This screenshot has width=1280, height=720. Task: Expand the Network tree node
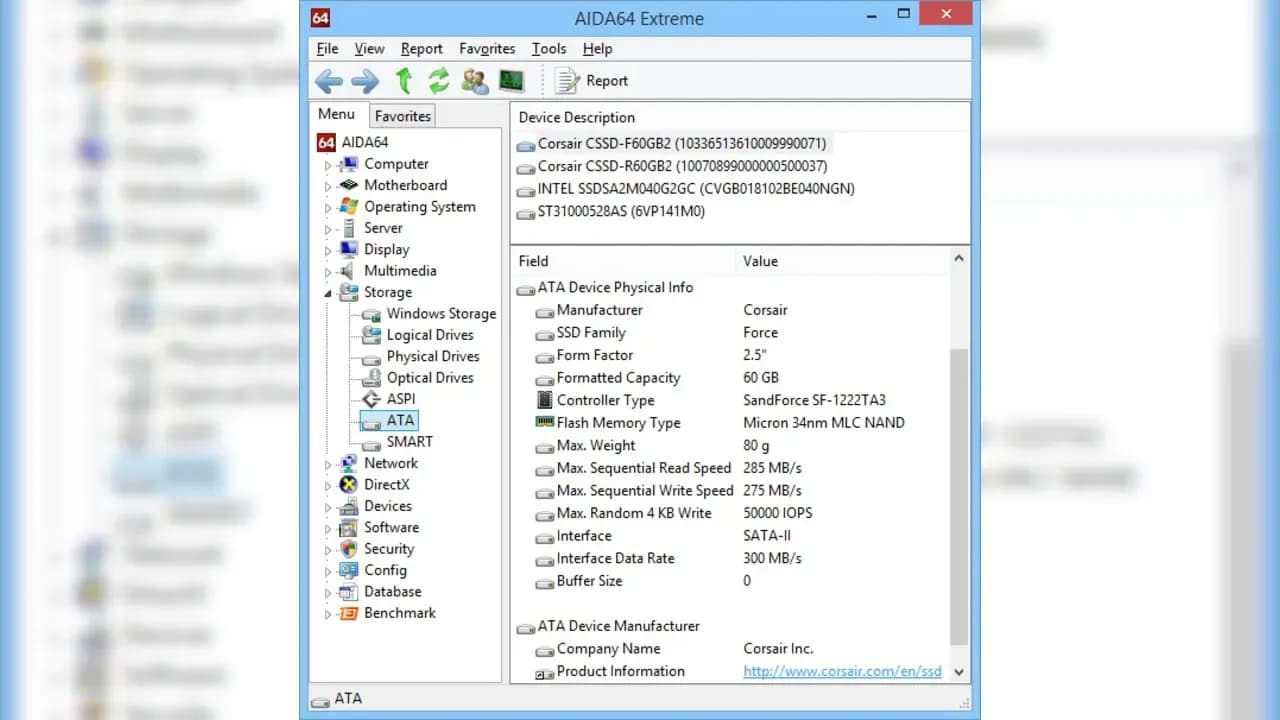pos(327,464)
